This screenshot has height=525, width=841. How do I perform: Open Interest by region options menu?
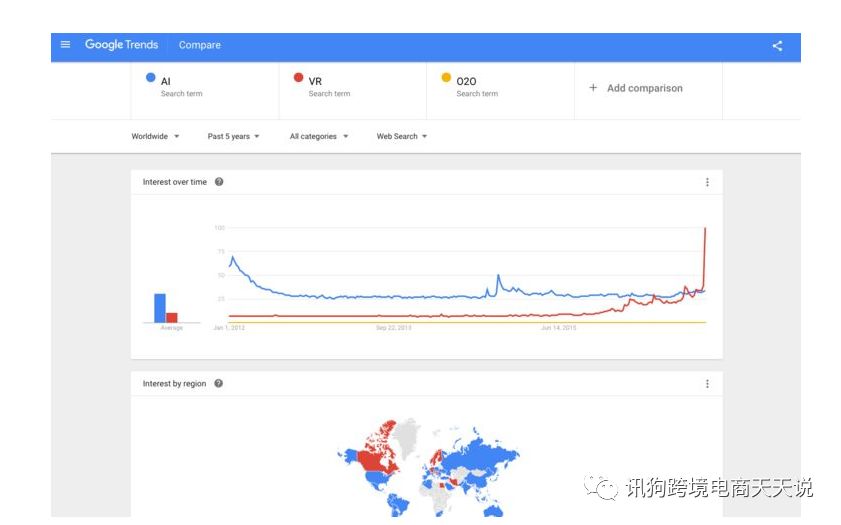pos(707,384)
